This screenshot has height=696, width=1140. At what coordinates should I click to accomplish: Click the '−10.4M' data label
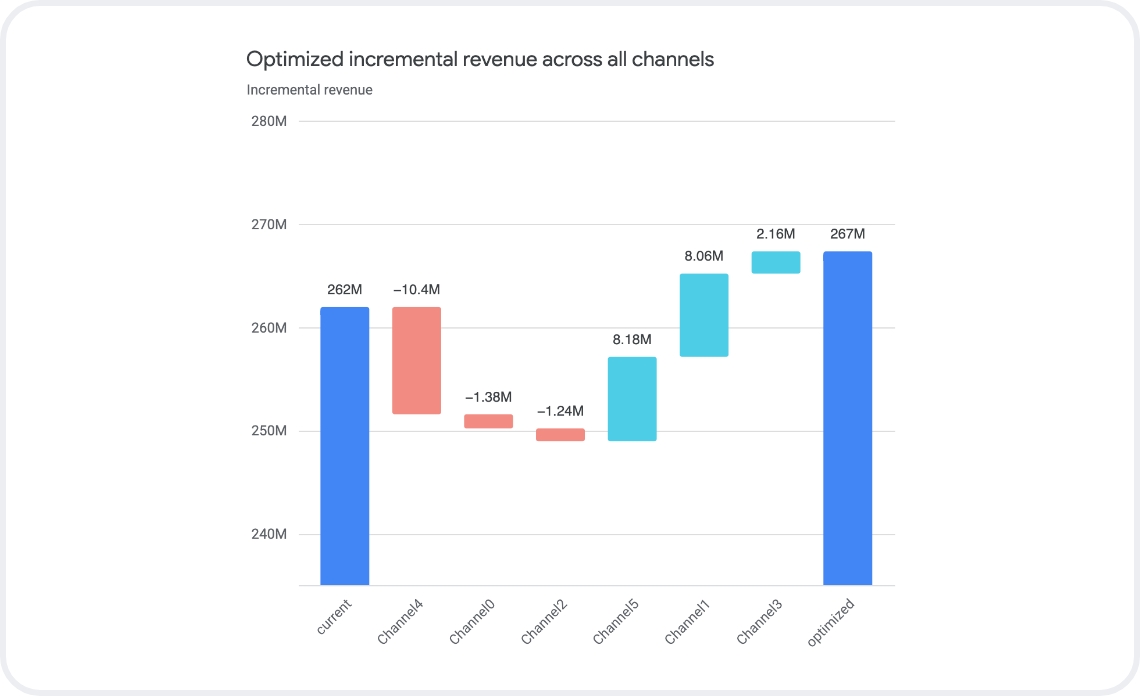[x=417, y=289]
